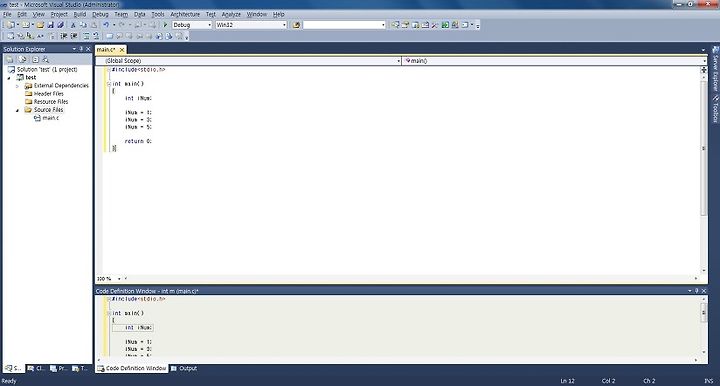Comment out selected lines icon
This screenshot has width=720, height=386.
pyautogui.click(x=86, y=36)
